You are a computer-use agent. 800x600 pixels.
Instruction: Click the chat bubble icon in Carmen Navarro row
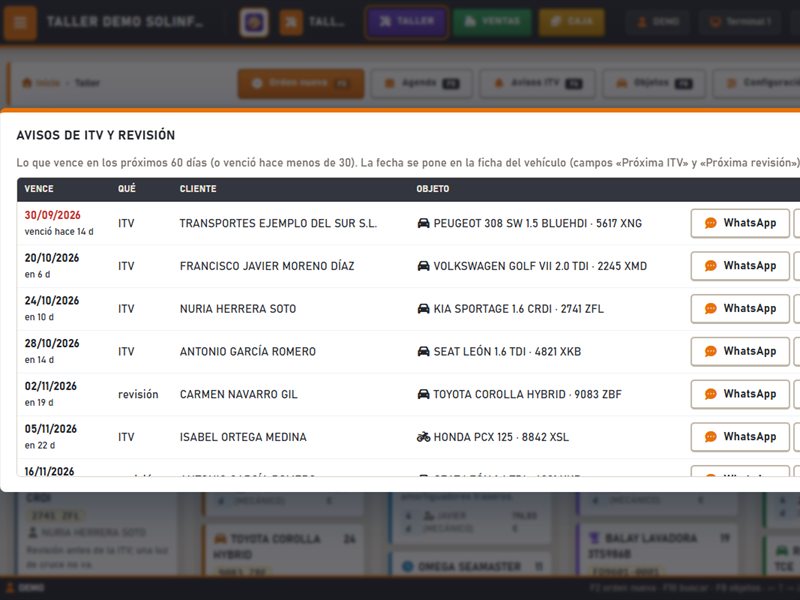(x=710, y=394)
